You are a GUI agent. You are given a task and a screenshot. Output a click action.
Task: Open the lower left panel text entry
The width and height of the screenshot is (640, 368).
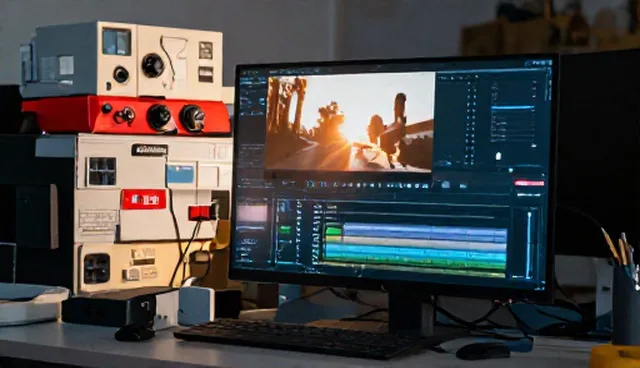pos(248,241)
